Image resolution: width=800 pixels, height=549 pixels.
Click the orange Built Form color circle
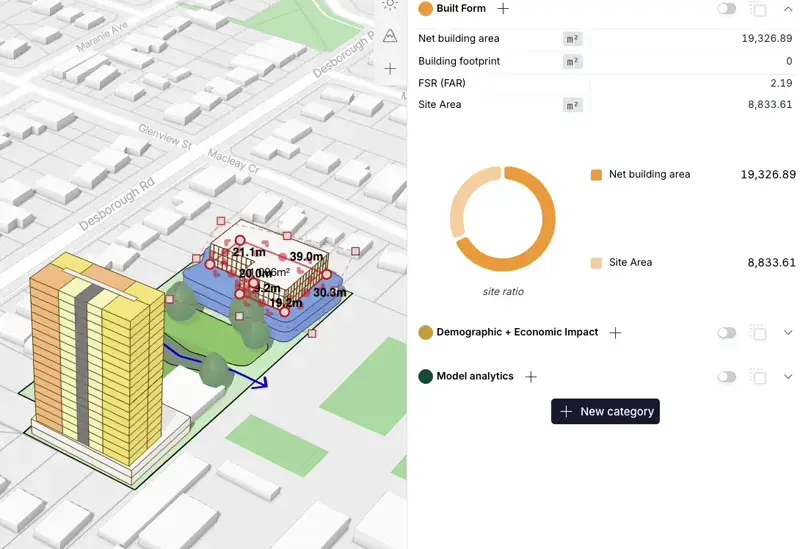click(x=426, y=9)
